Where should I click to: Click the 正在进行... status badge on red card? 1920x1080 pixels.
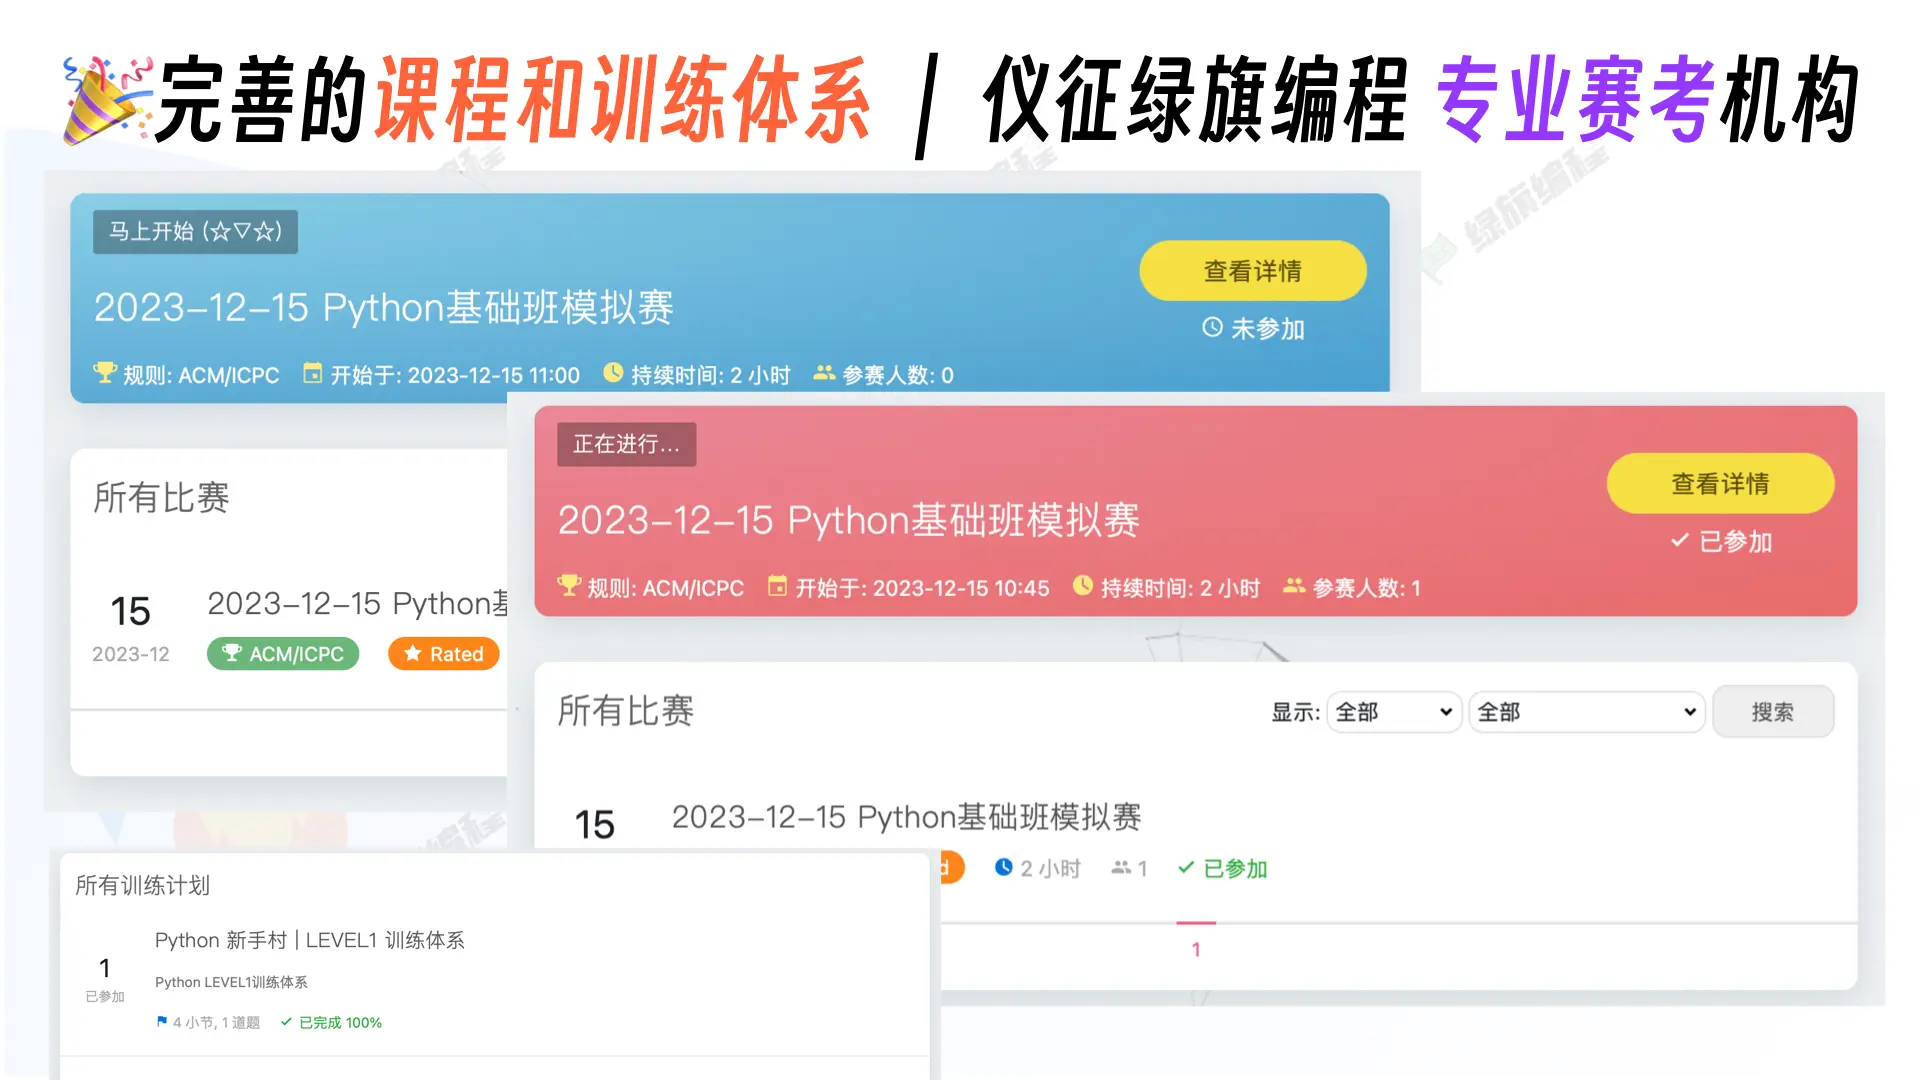coord(627,444)
